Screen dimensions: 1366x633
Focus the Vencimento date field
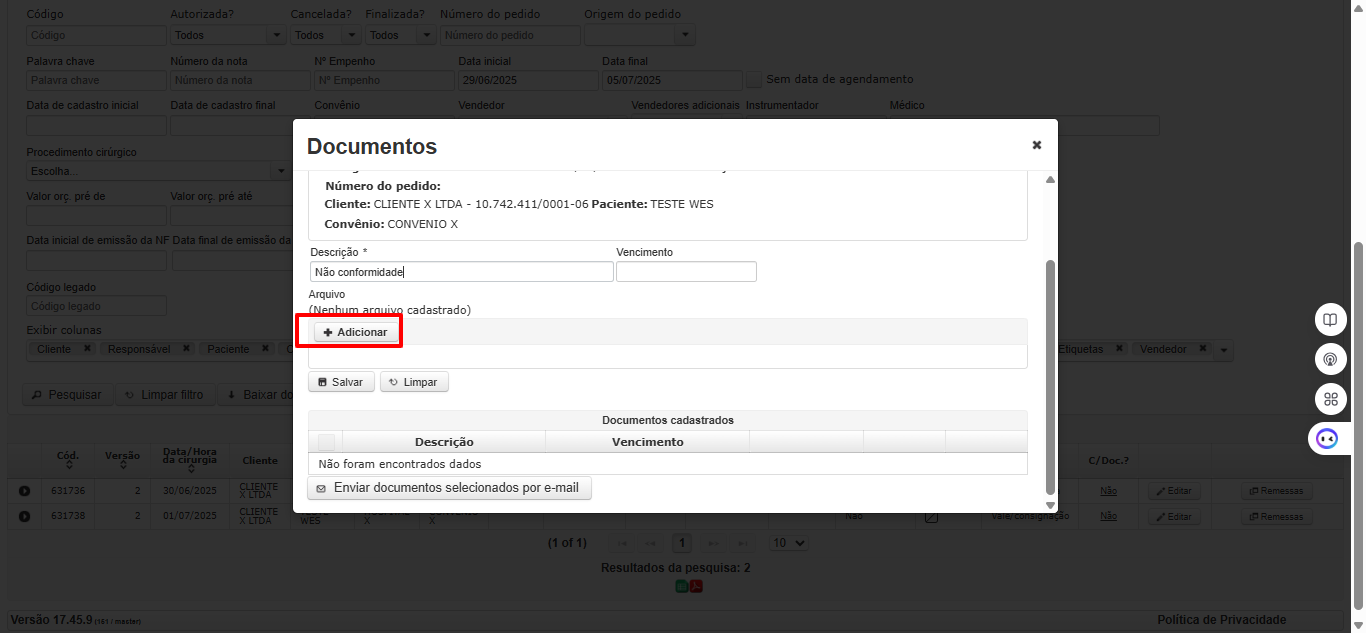686,272
